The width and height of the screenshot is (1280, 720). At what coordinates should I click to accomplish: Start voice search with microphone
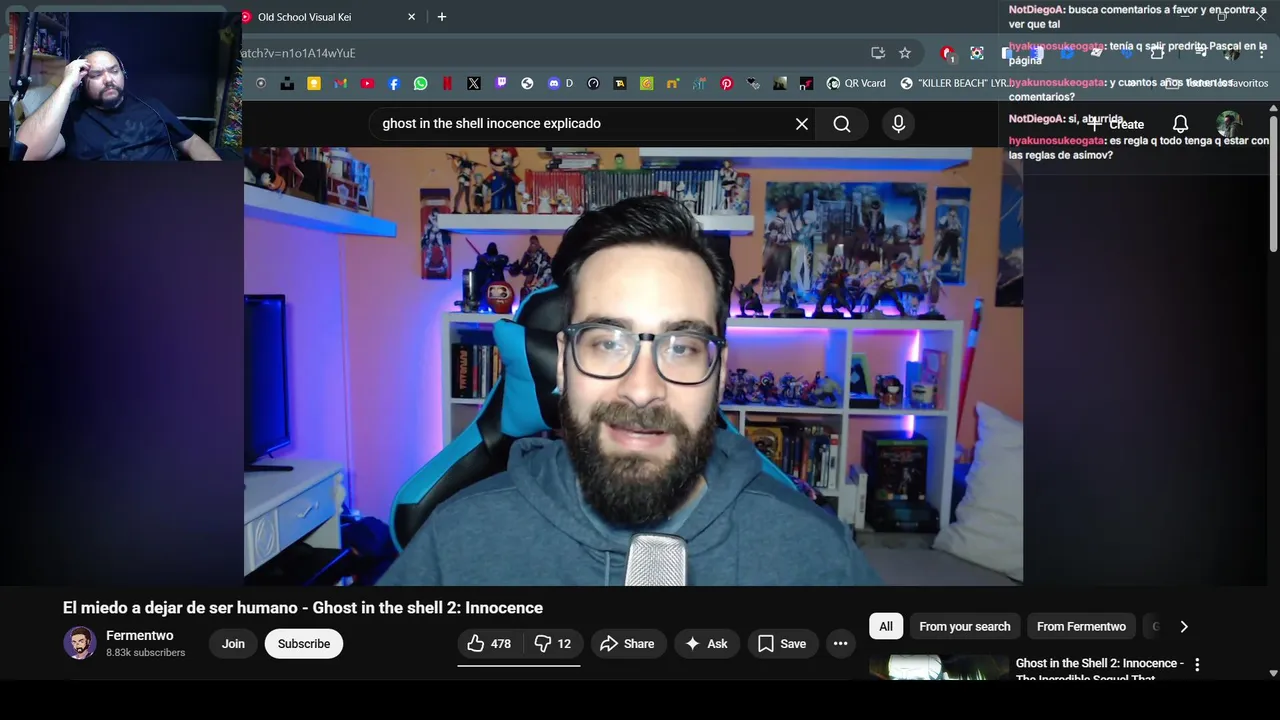tap(898, 124)
